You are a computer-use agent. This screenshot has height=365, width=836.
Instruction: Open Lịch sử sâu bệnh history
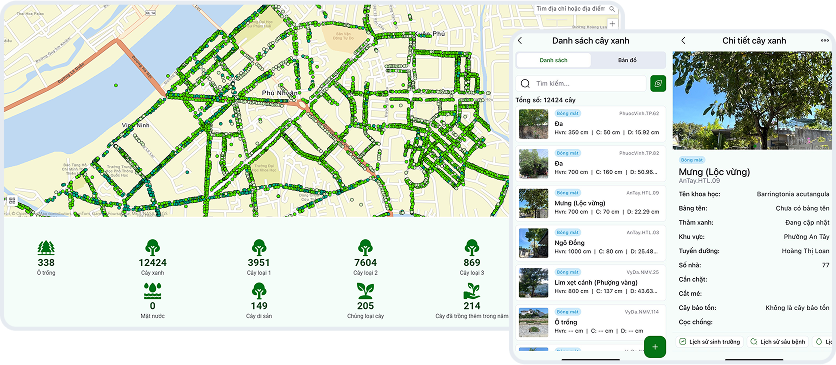778,342
